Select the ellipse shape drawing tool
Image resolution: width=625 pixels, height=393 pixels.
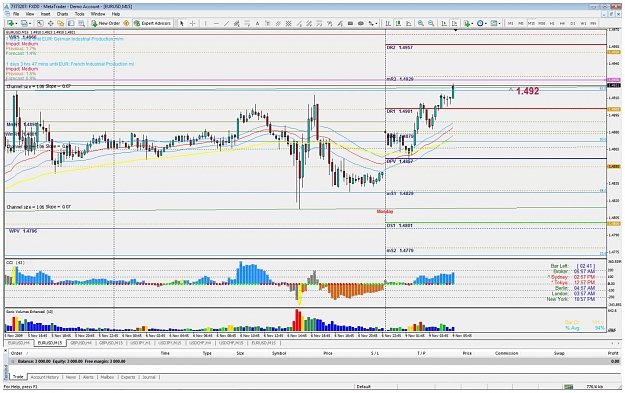click(361, 23)
